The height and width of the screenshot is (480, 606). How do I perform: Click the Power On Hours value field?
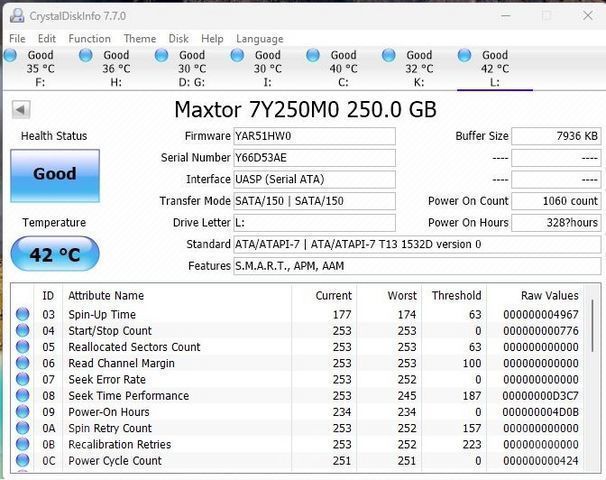click(556, 223)
